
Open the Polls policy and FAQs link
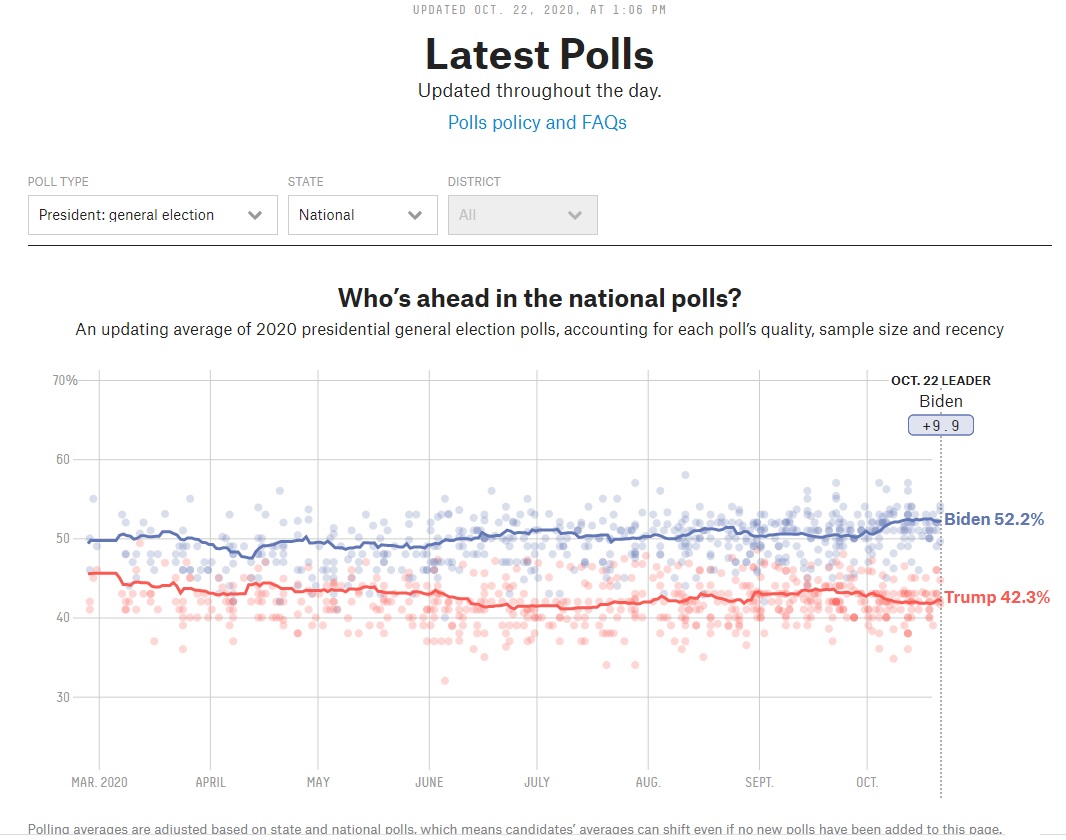pos(537,122)
